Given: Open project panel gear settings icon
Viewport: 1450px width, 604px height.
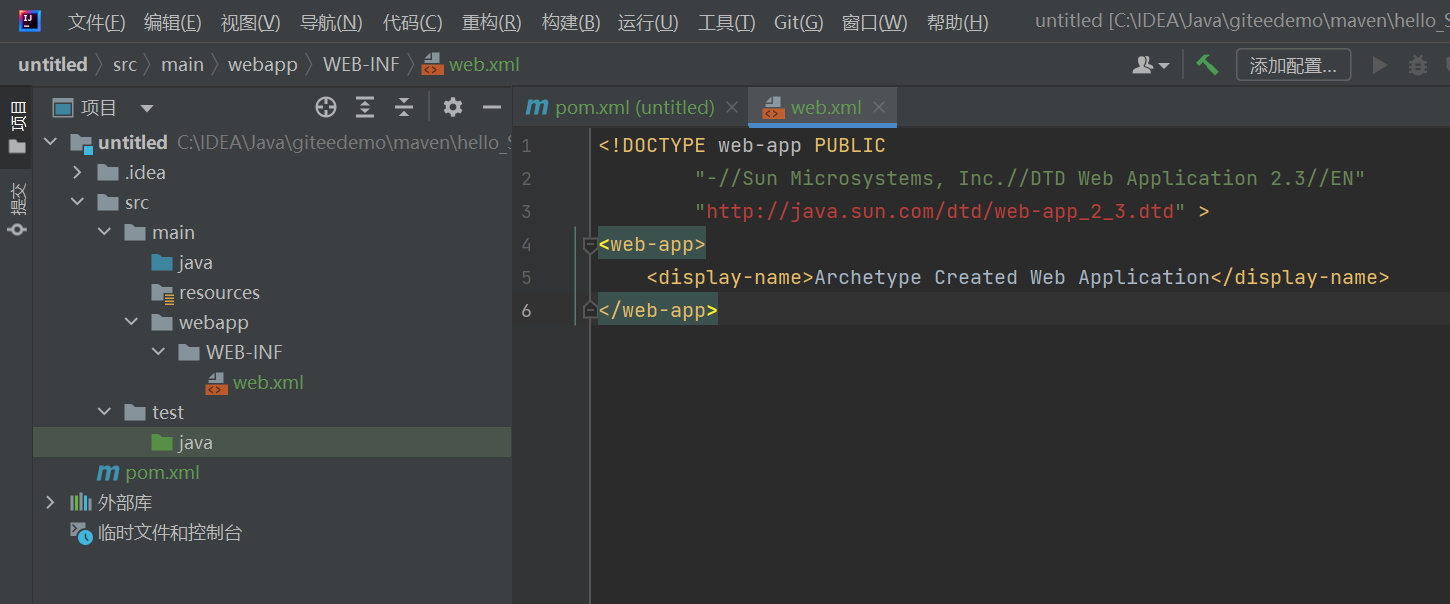Looking at the screenshot, I should pyautogui.click(x=453, y=108).
